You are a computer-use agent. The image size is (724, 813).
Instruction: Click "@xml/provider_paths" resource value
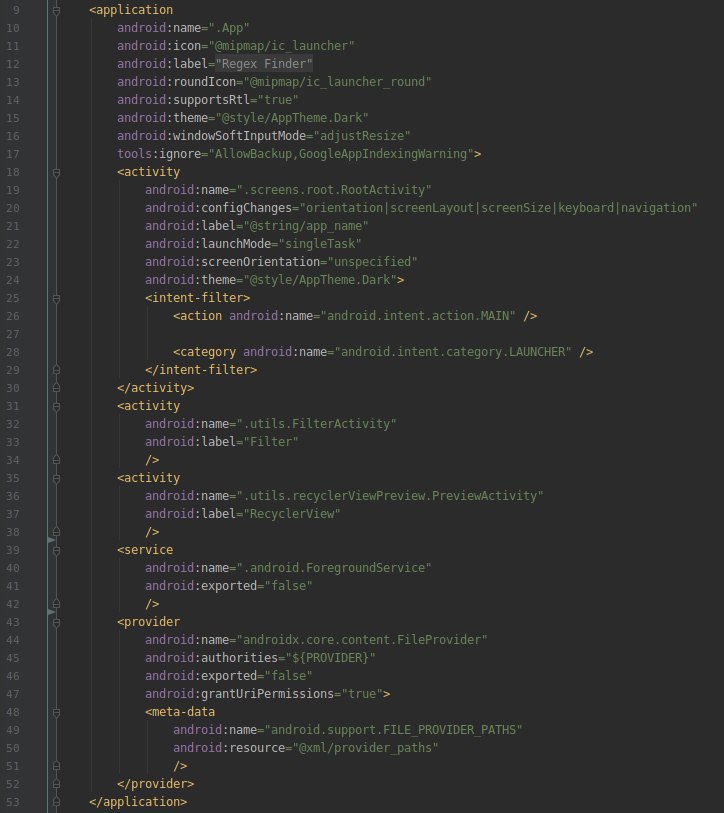click(x=366, y=748)
